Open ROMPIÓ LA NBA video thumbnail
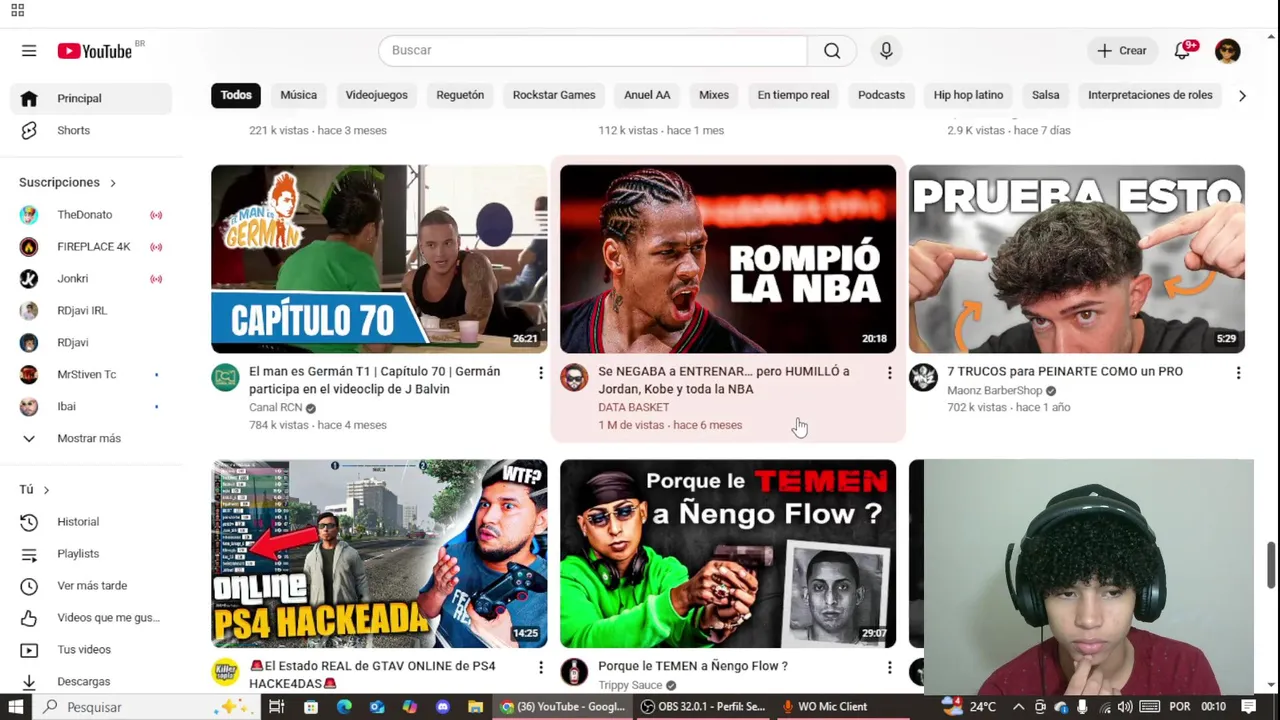Image resolution: width=1280 pixels, height=720 pixels. point(728,259)
